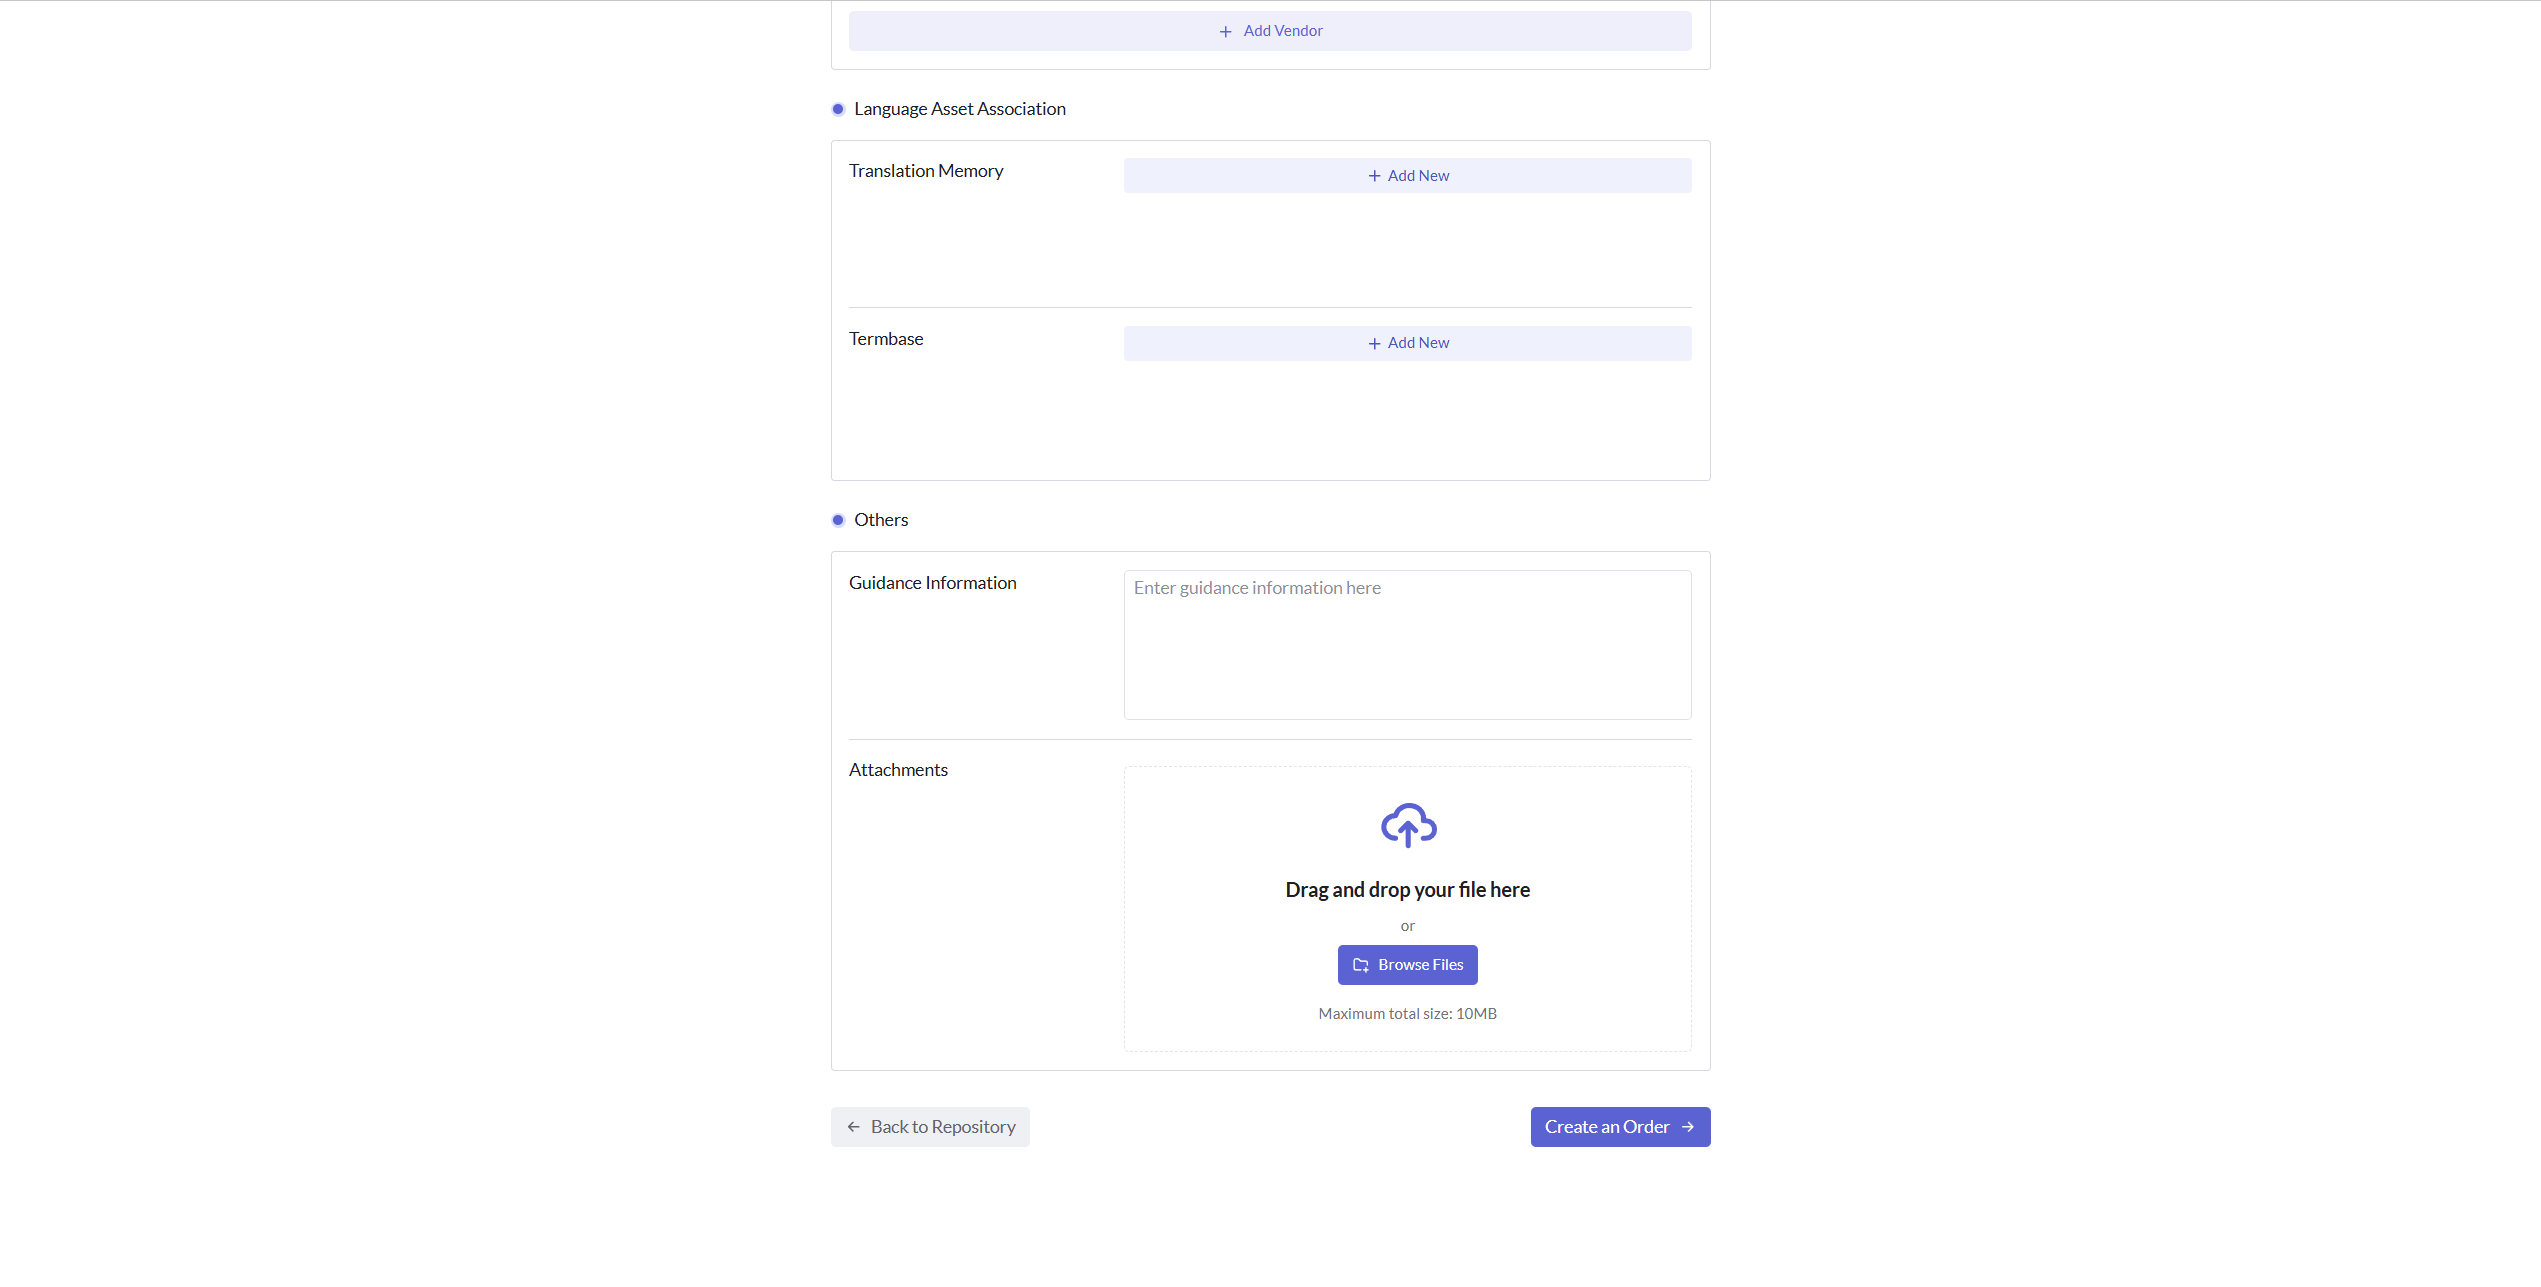Click the plus icon beside Termbase Add New
The height and width of the screenshot is (1287, 2541).
coord(1373,343)
